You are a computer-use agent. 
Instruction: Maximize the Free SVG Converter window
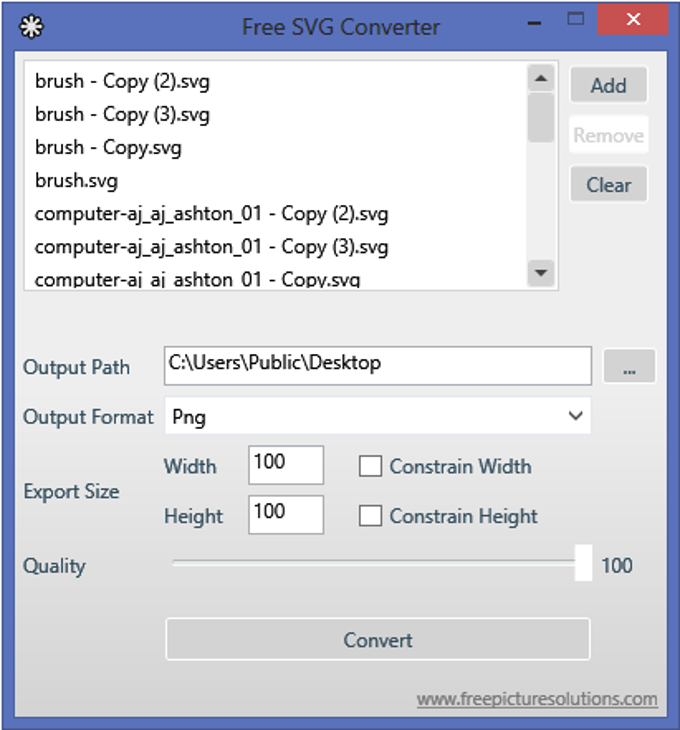[575, 19]
